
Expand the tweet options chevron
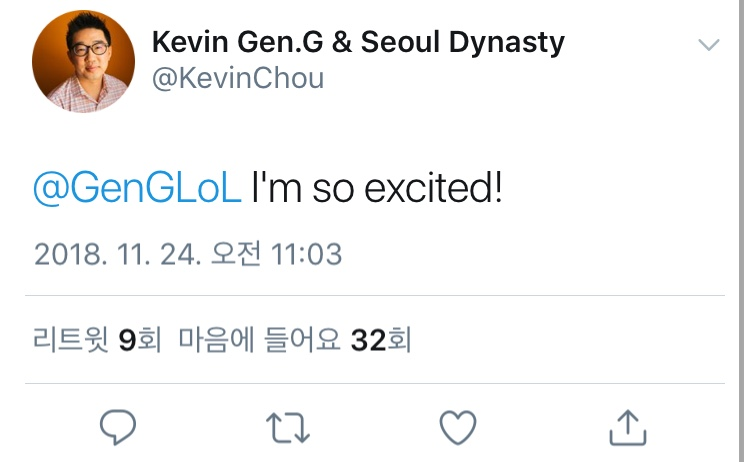tap(708, 45)
